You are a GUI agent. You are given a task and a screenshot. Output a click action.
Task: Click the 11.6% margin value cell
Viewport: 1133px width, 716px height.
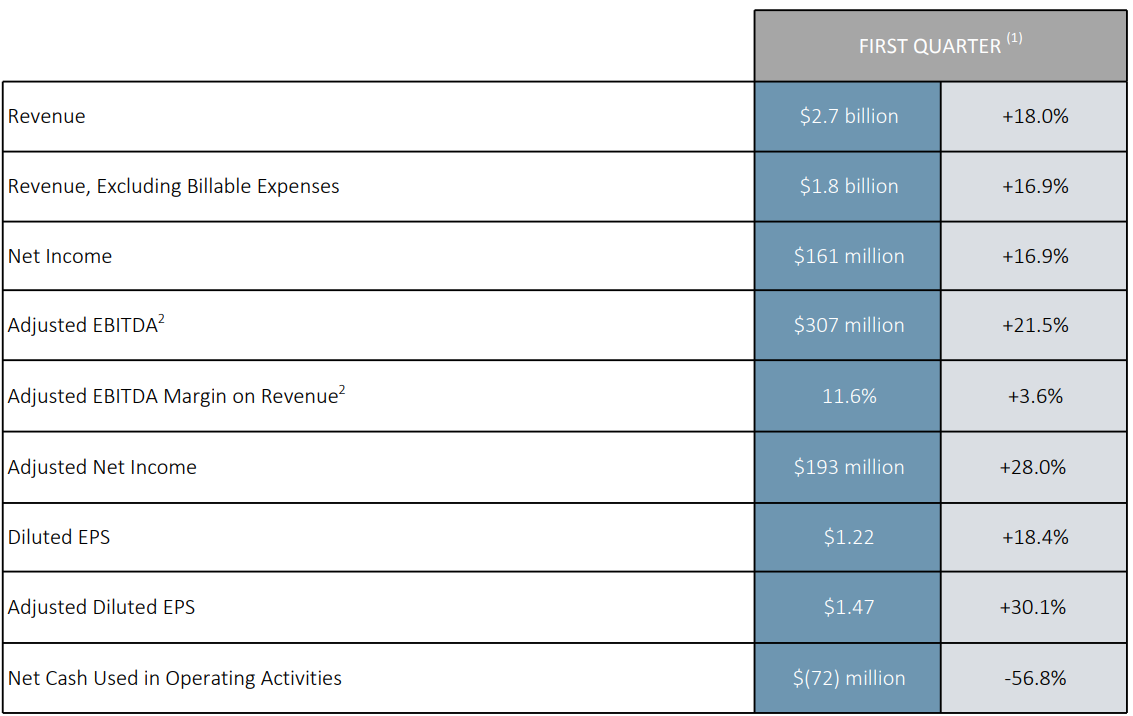pyautogui.click(x=848, y=396)
